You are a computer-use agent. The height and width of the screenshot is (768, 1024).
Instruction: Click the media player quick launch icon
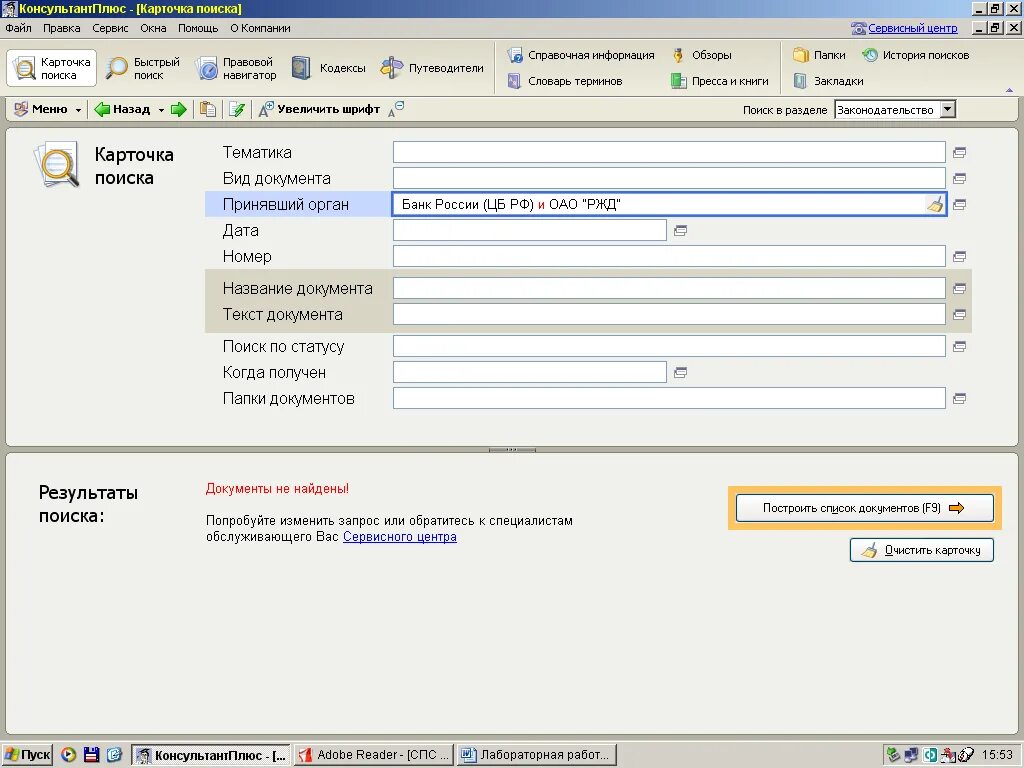point(68,755)
